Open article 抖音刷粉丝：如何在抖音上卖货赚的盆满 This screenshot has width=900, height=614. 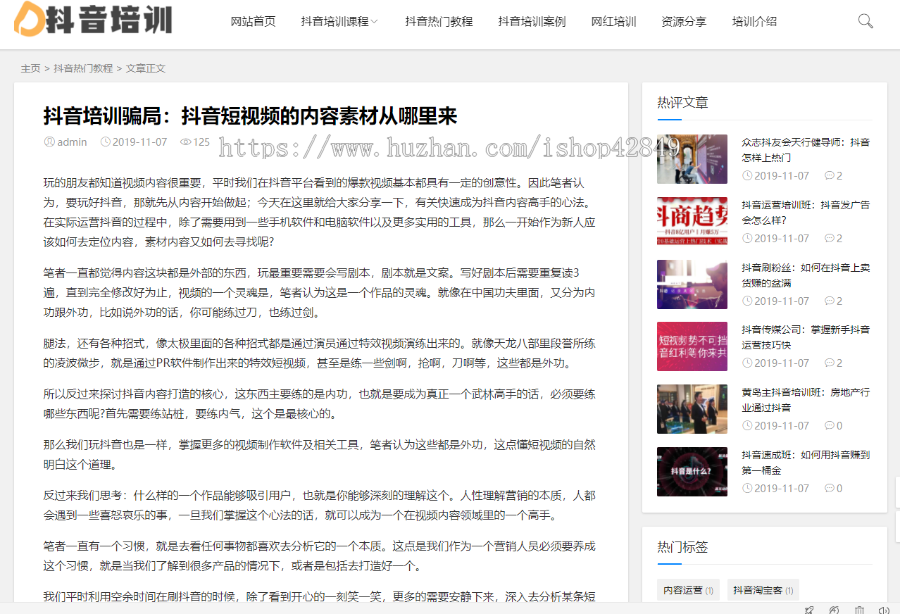tap(805, 275)
